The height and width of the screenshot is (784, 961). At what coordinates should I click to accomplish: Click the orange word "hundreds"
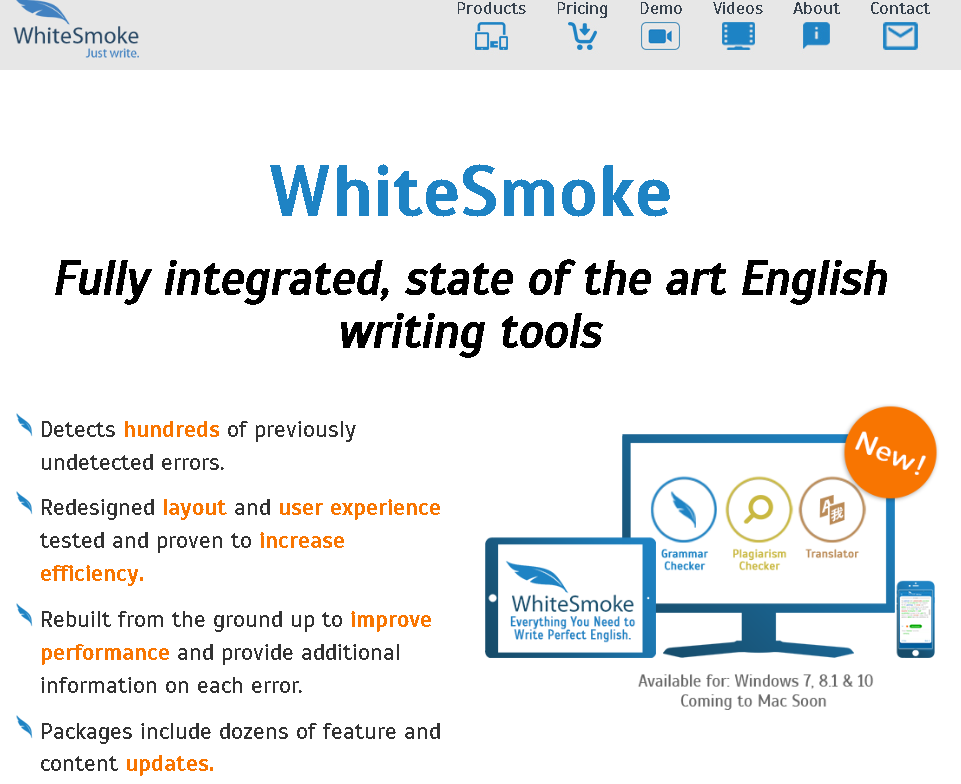pos(172,429)
